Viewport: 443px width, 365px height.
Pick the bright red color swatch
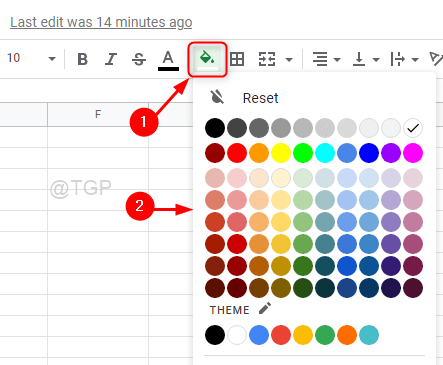click(237, 153)
